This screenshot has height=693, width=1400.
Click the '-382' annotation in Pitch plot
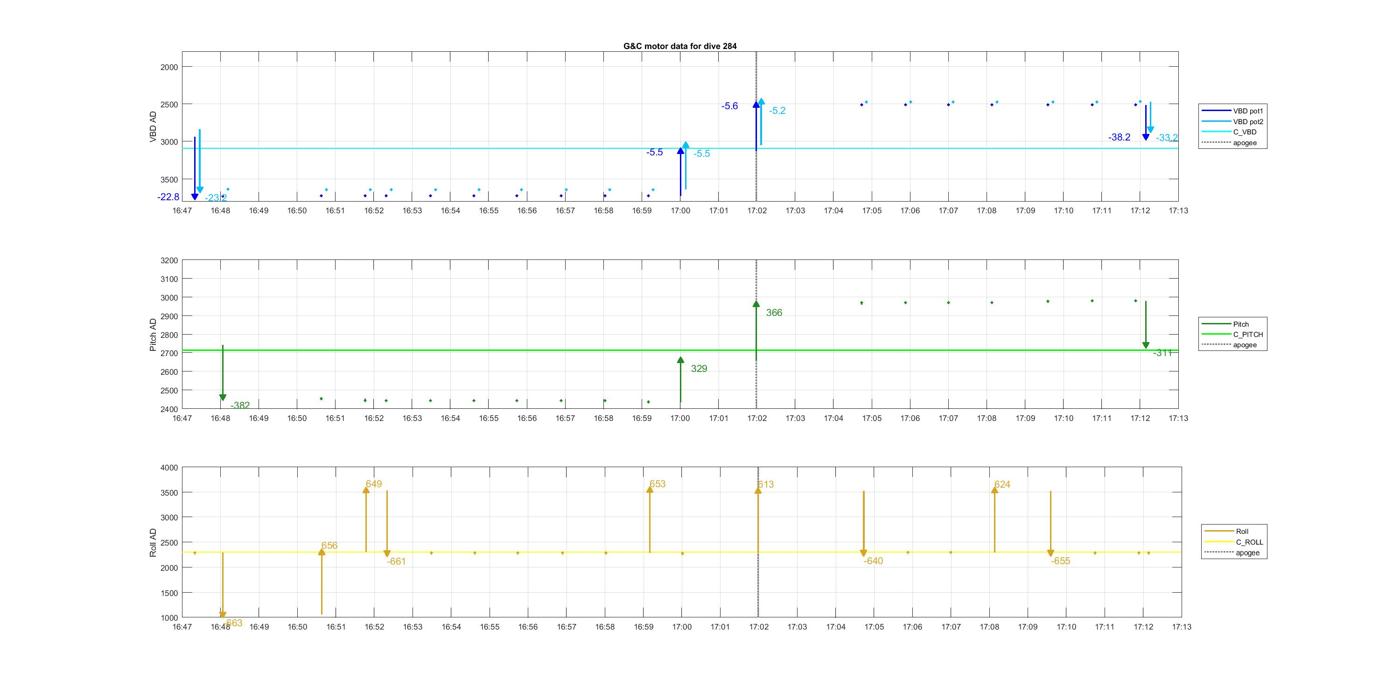pos(240,405)
